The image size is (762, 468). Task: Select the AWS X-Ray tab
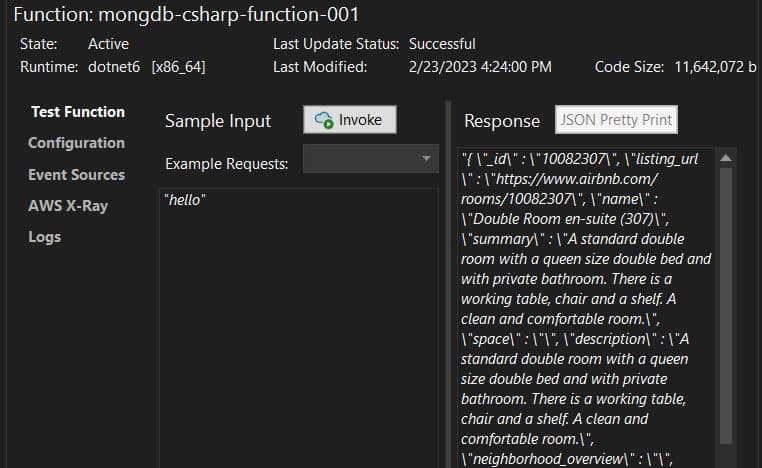click(x=68, y=206)
